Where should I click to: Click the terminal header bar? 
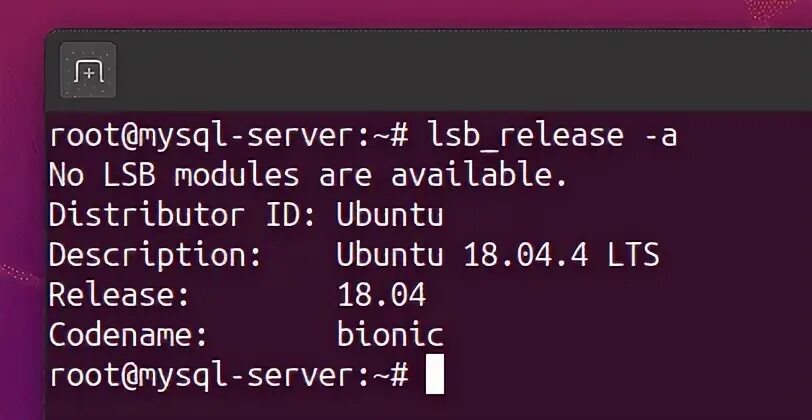[429, 70]
